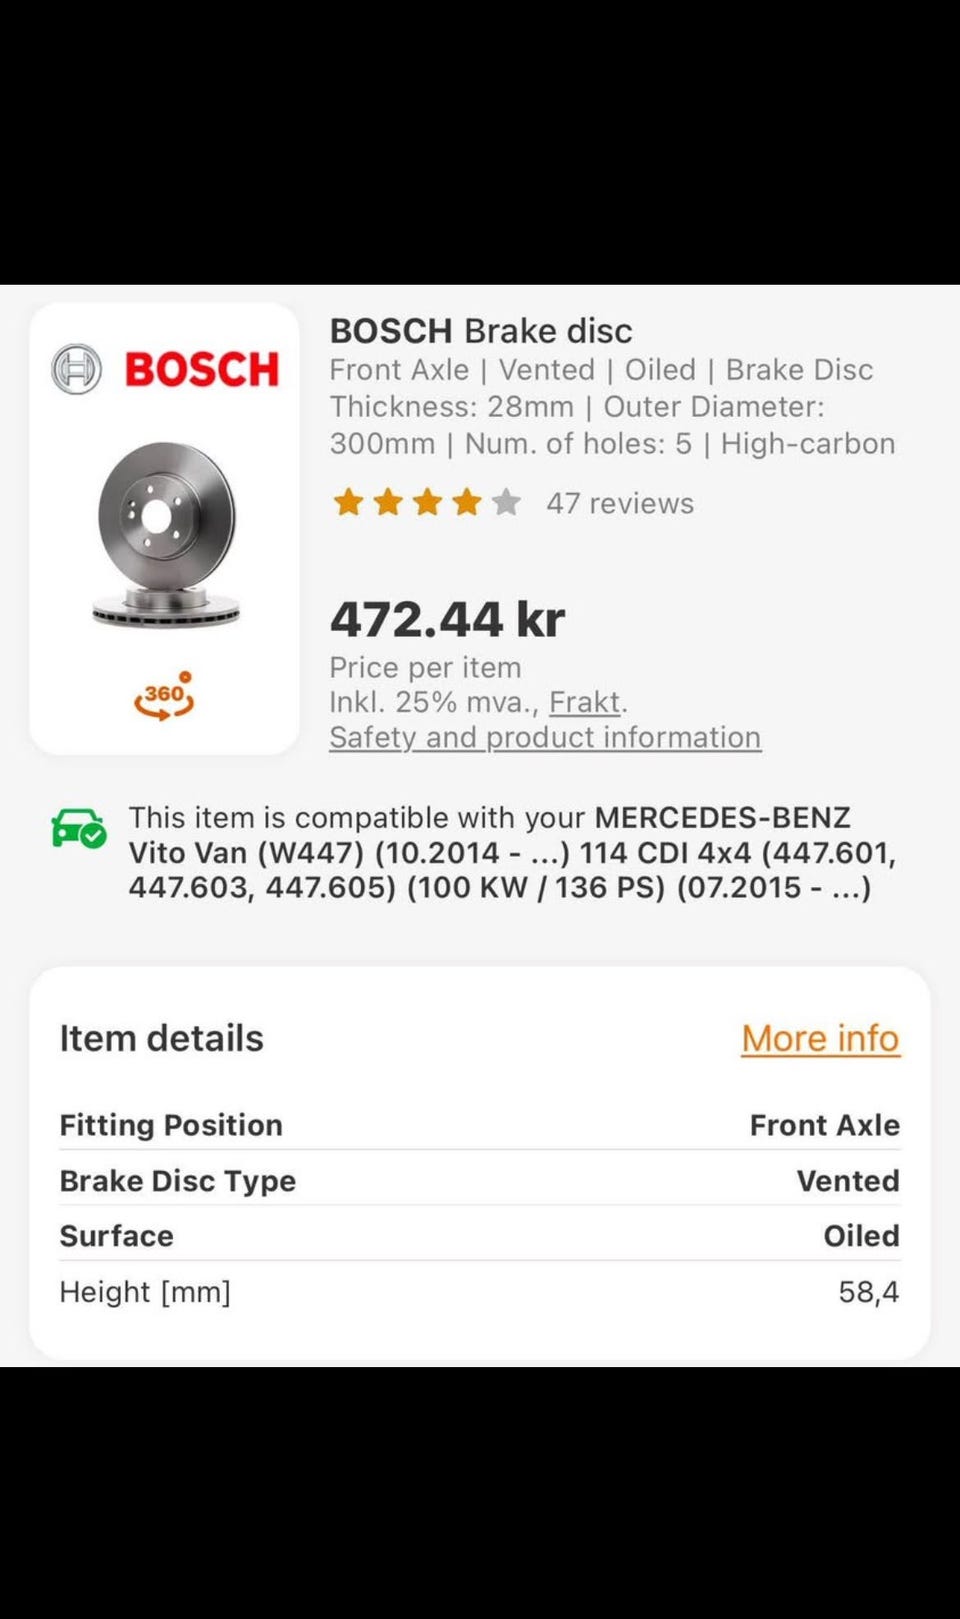
Task: Click the product specification description text
Action: point(611,407)
